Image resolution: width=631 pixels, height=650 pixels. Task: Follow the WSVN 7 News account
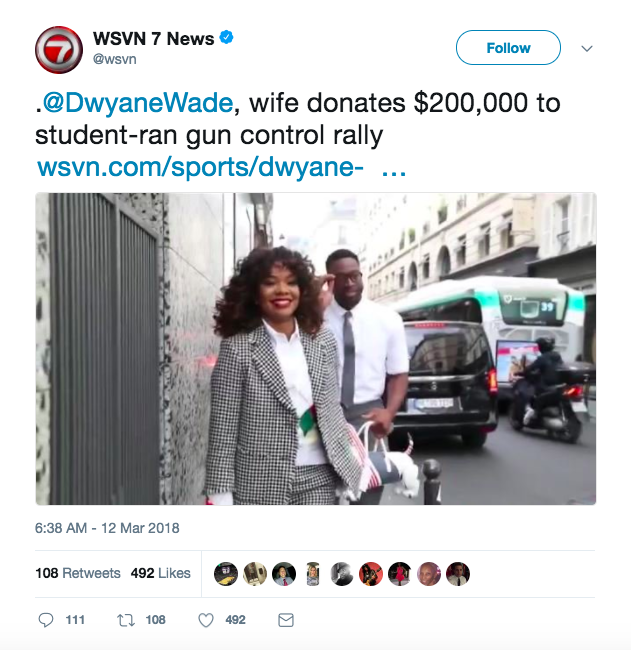pyautogui.click(x=508, y=48)
